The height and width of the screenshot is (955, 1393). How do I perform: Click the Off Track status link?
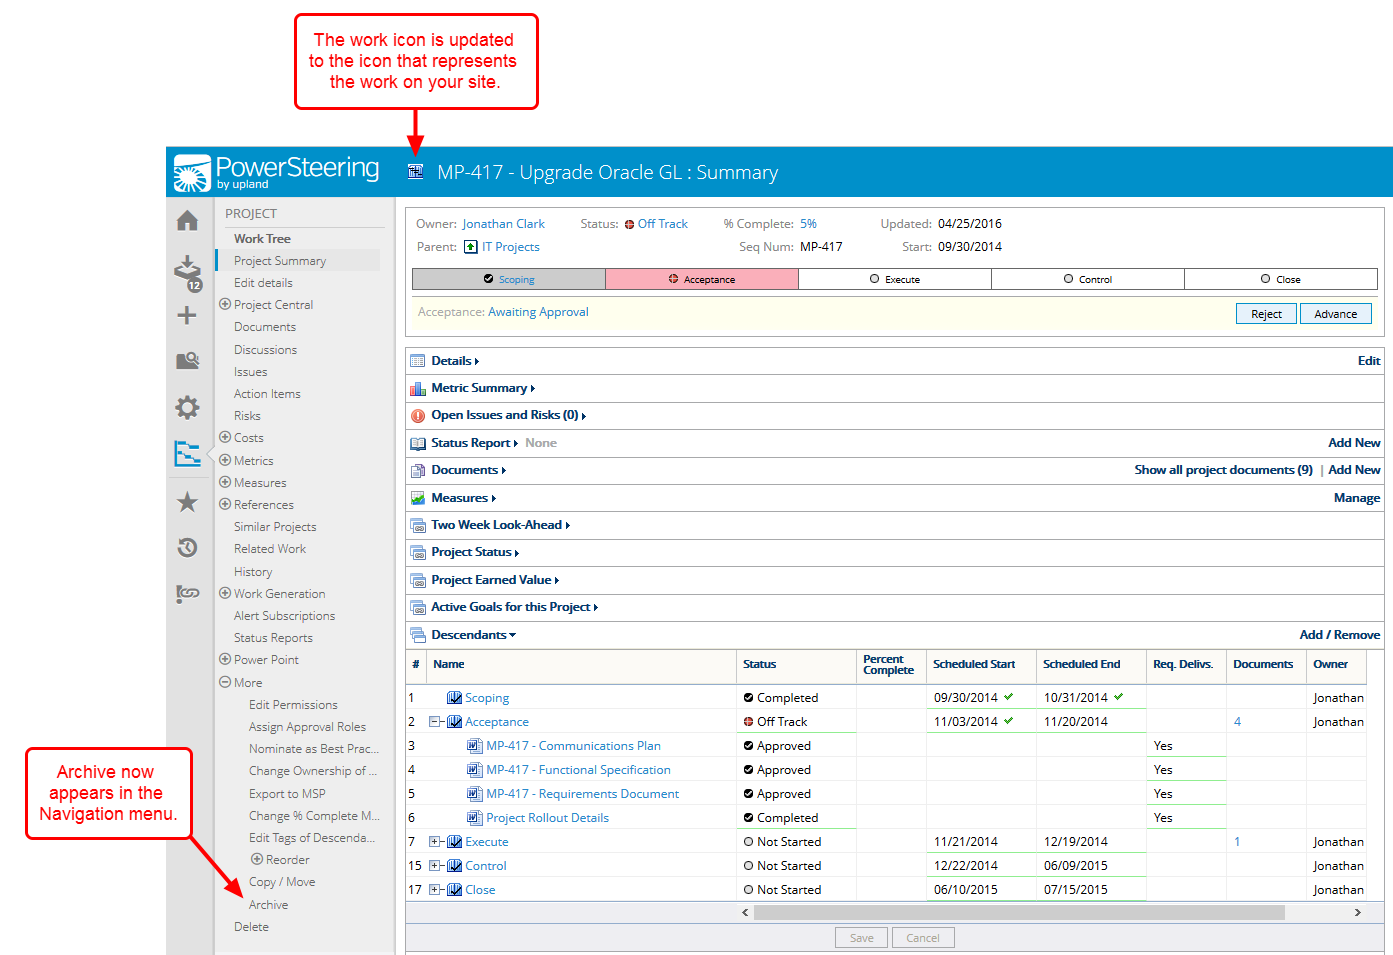pyautogui.click(x=662, y=224)
